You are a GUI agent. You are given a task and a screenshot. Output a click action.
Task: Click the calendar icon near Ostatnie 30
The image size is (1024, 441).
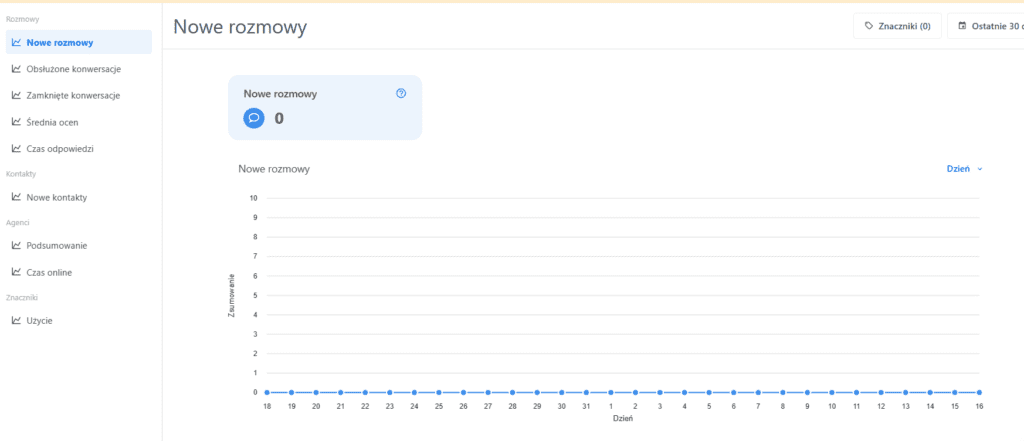point(963,26)
